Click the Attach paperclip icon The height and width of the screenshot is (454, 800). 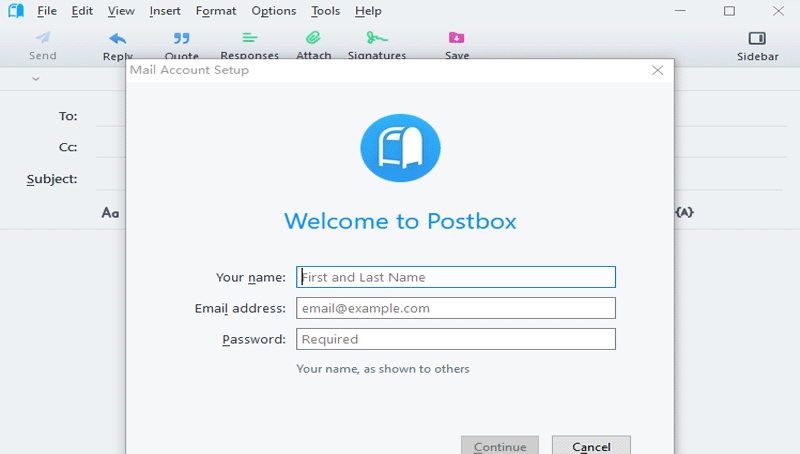click(313, 38)
